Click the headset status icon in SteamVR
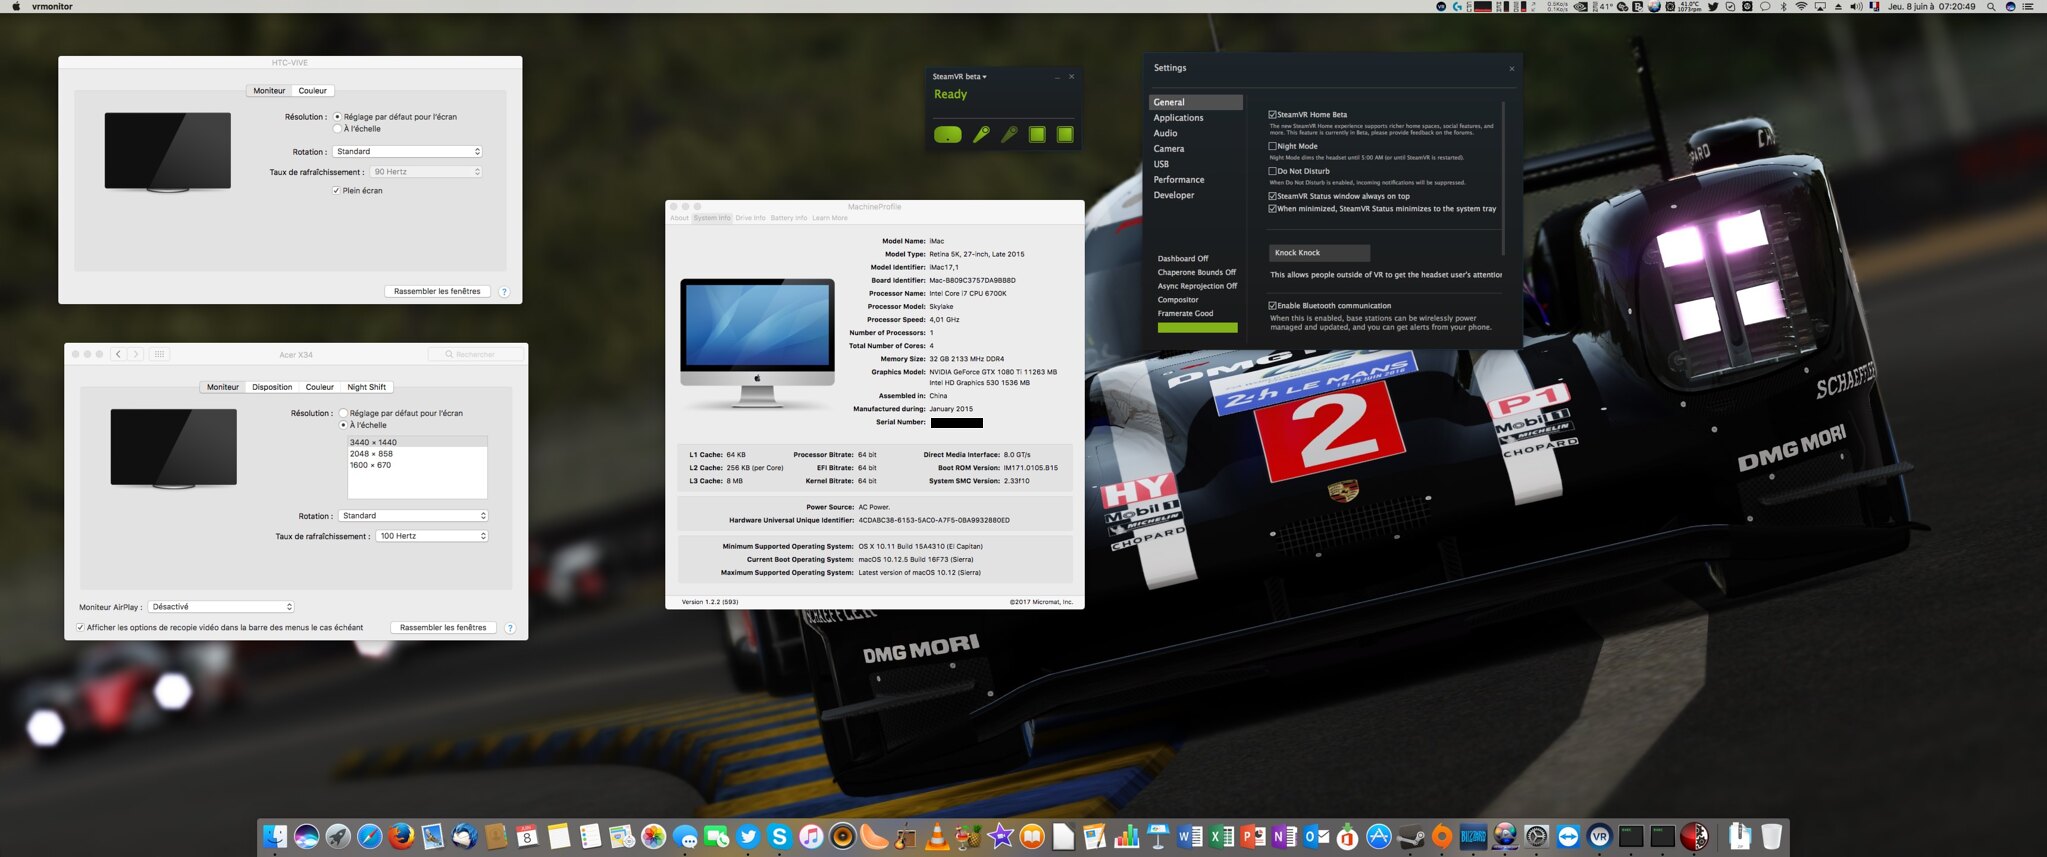Screen dimensions: 2047x857 (947, 134)
